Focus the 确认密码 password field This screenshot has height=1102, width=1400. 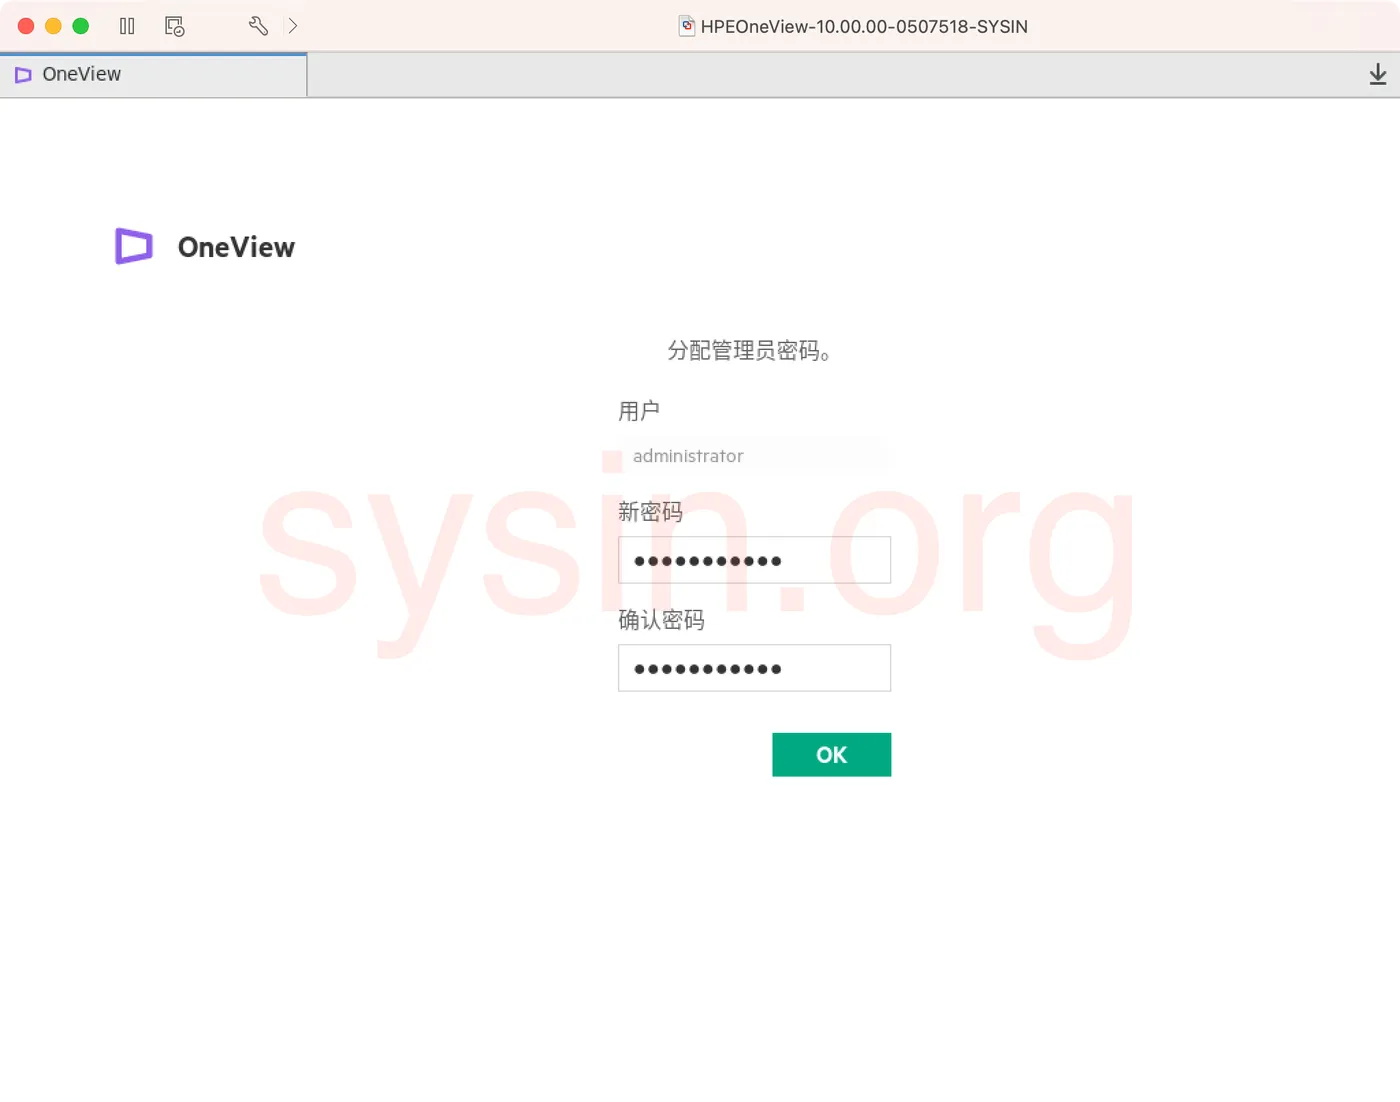click(x=754, y=668)
